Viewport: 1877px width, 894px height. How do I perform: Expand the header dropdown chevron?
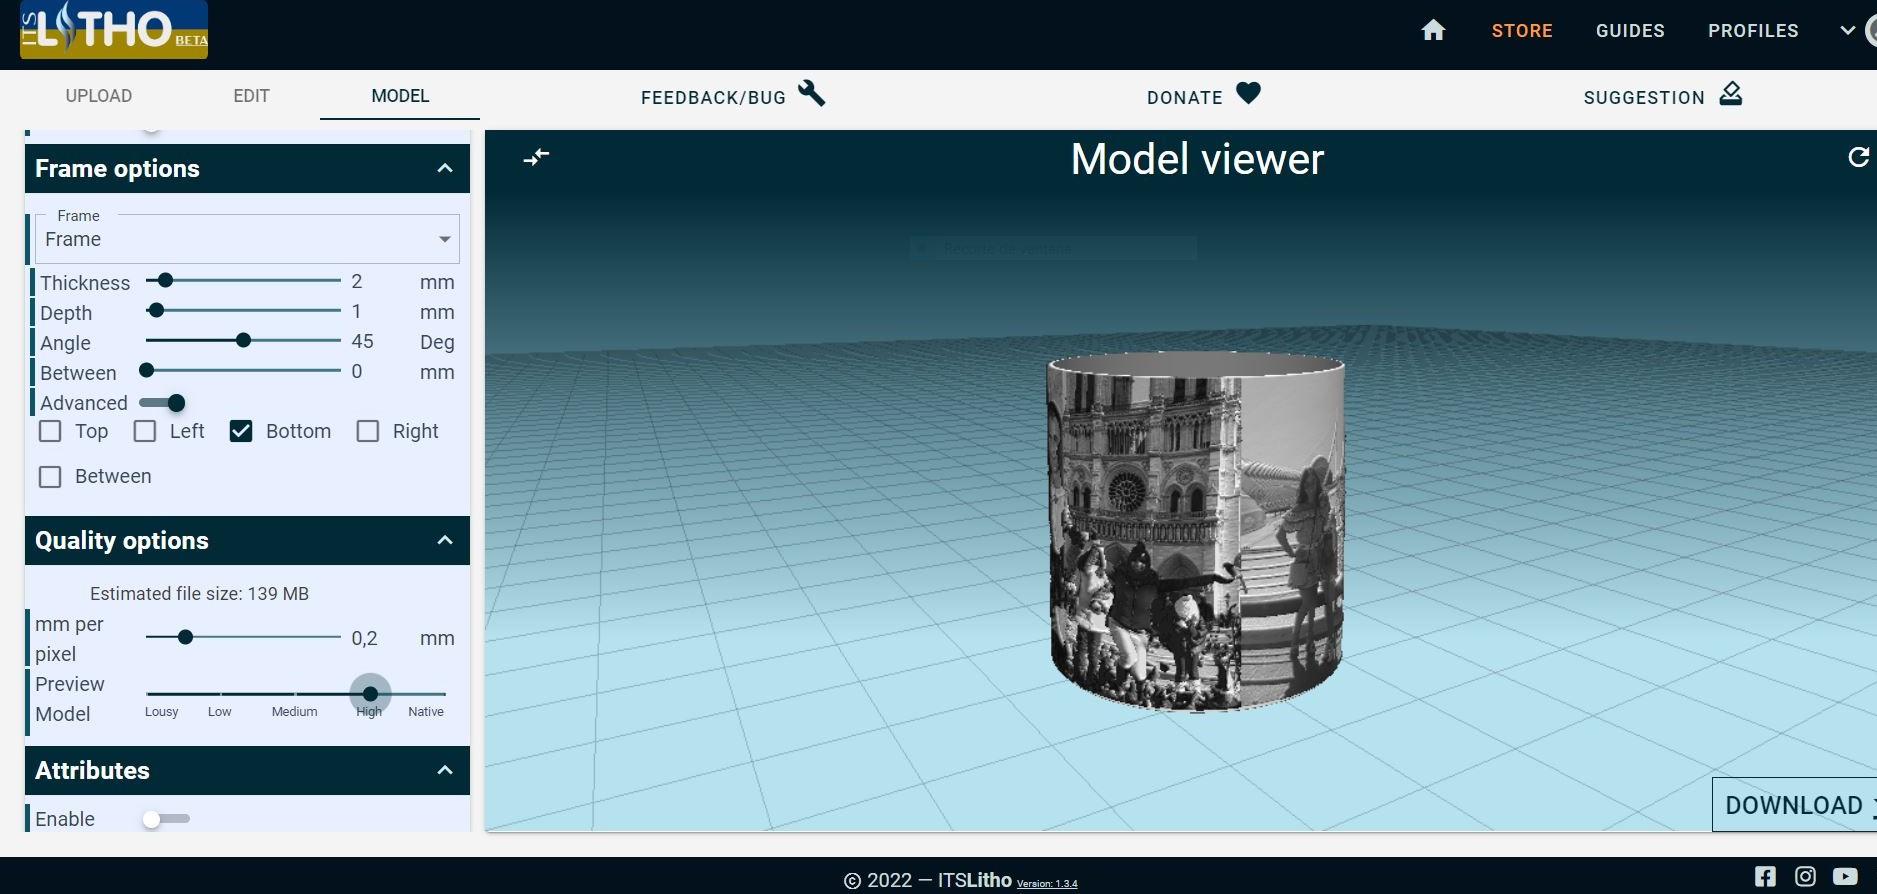[x=1847, y=31]
